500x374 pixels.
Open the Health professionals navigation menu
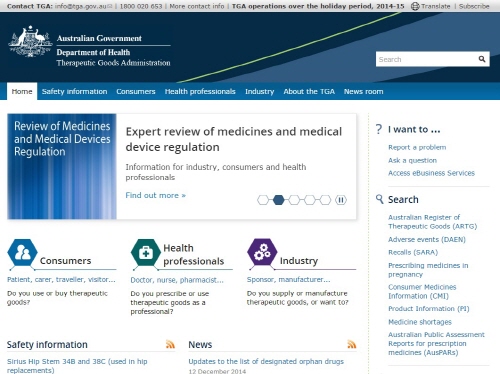200,91
